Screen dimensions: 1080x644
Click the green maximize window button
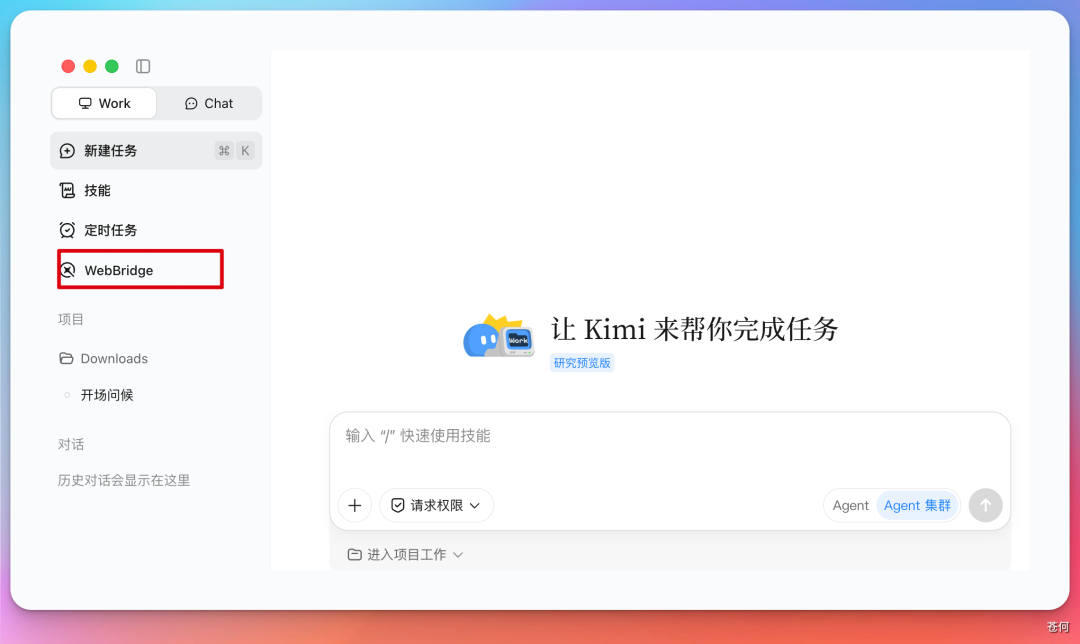[112, 66]
